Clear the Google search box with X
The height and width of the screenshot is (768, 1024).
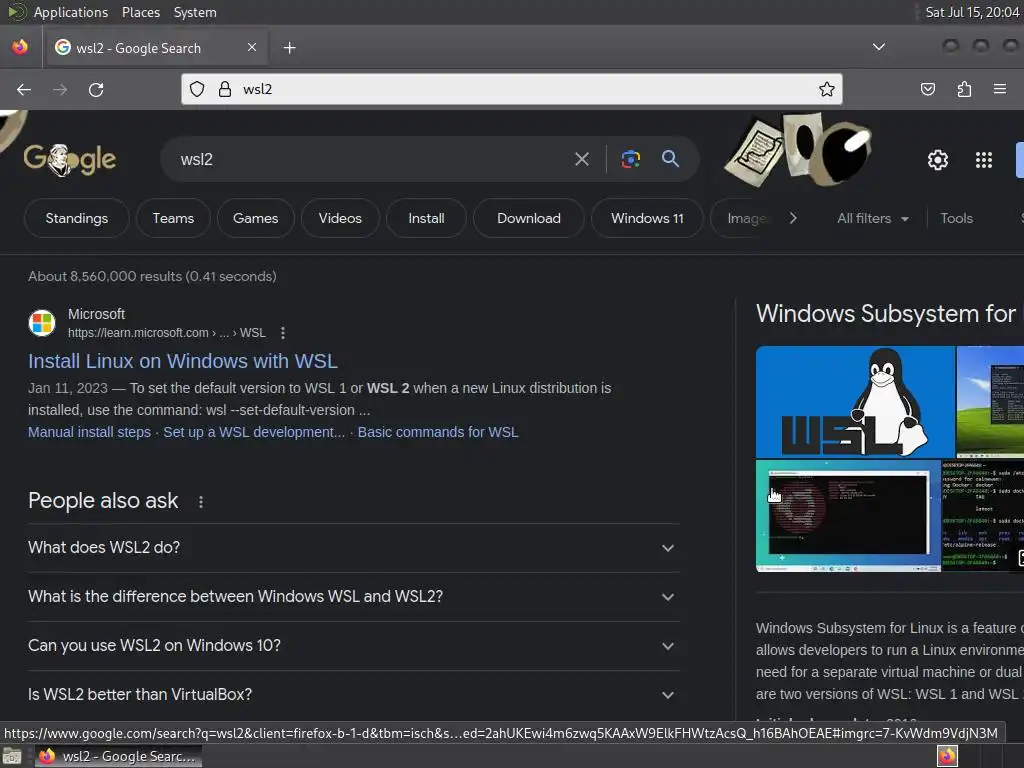pos(582,159)
